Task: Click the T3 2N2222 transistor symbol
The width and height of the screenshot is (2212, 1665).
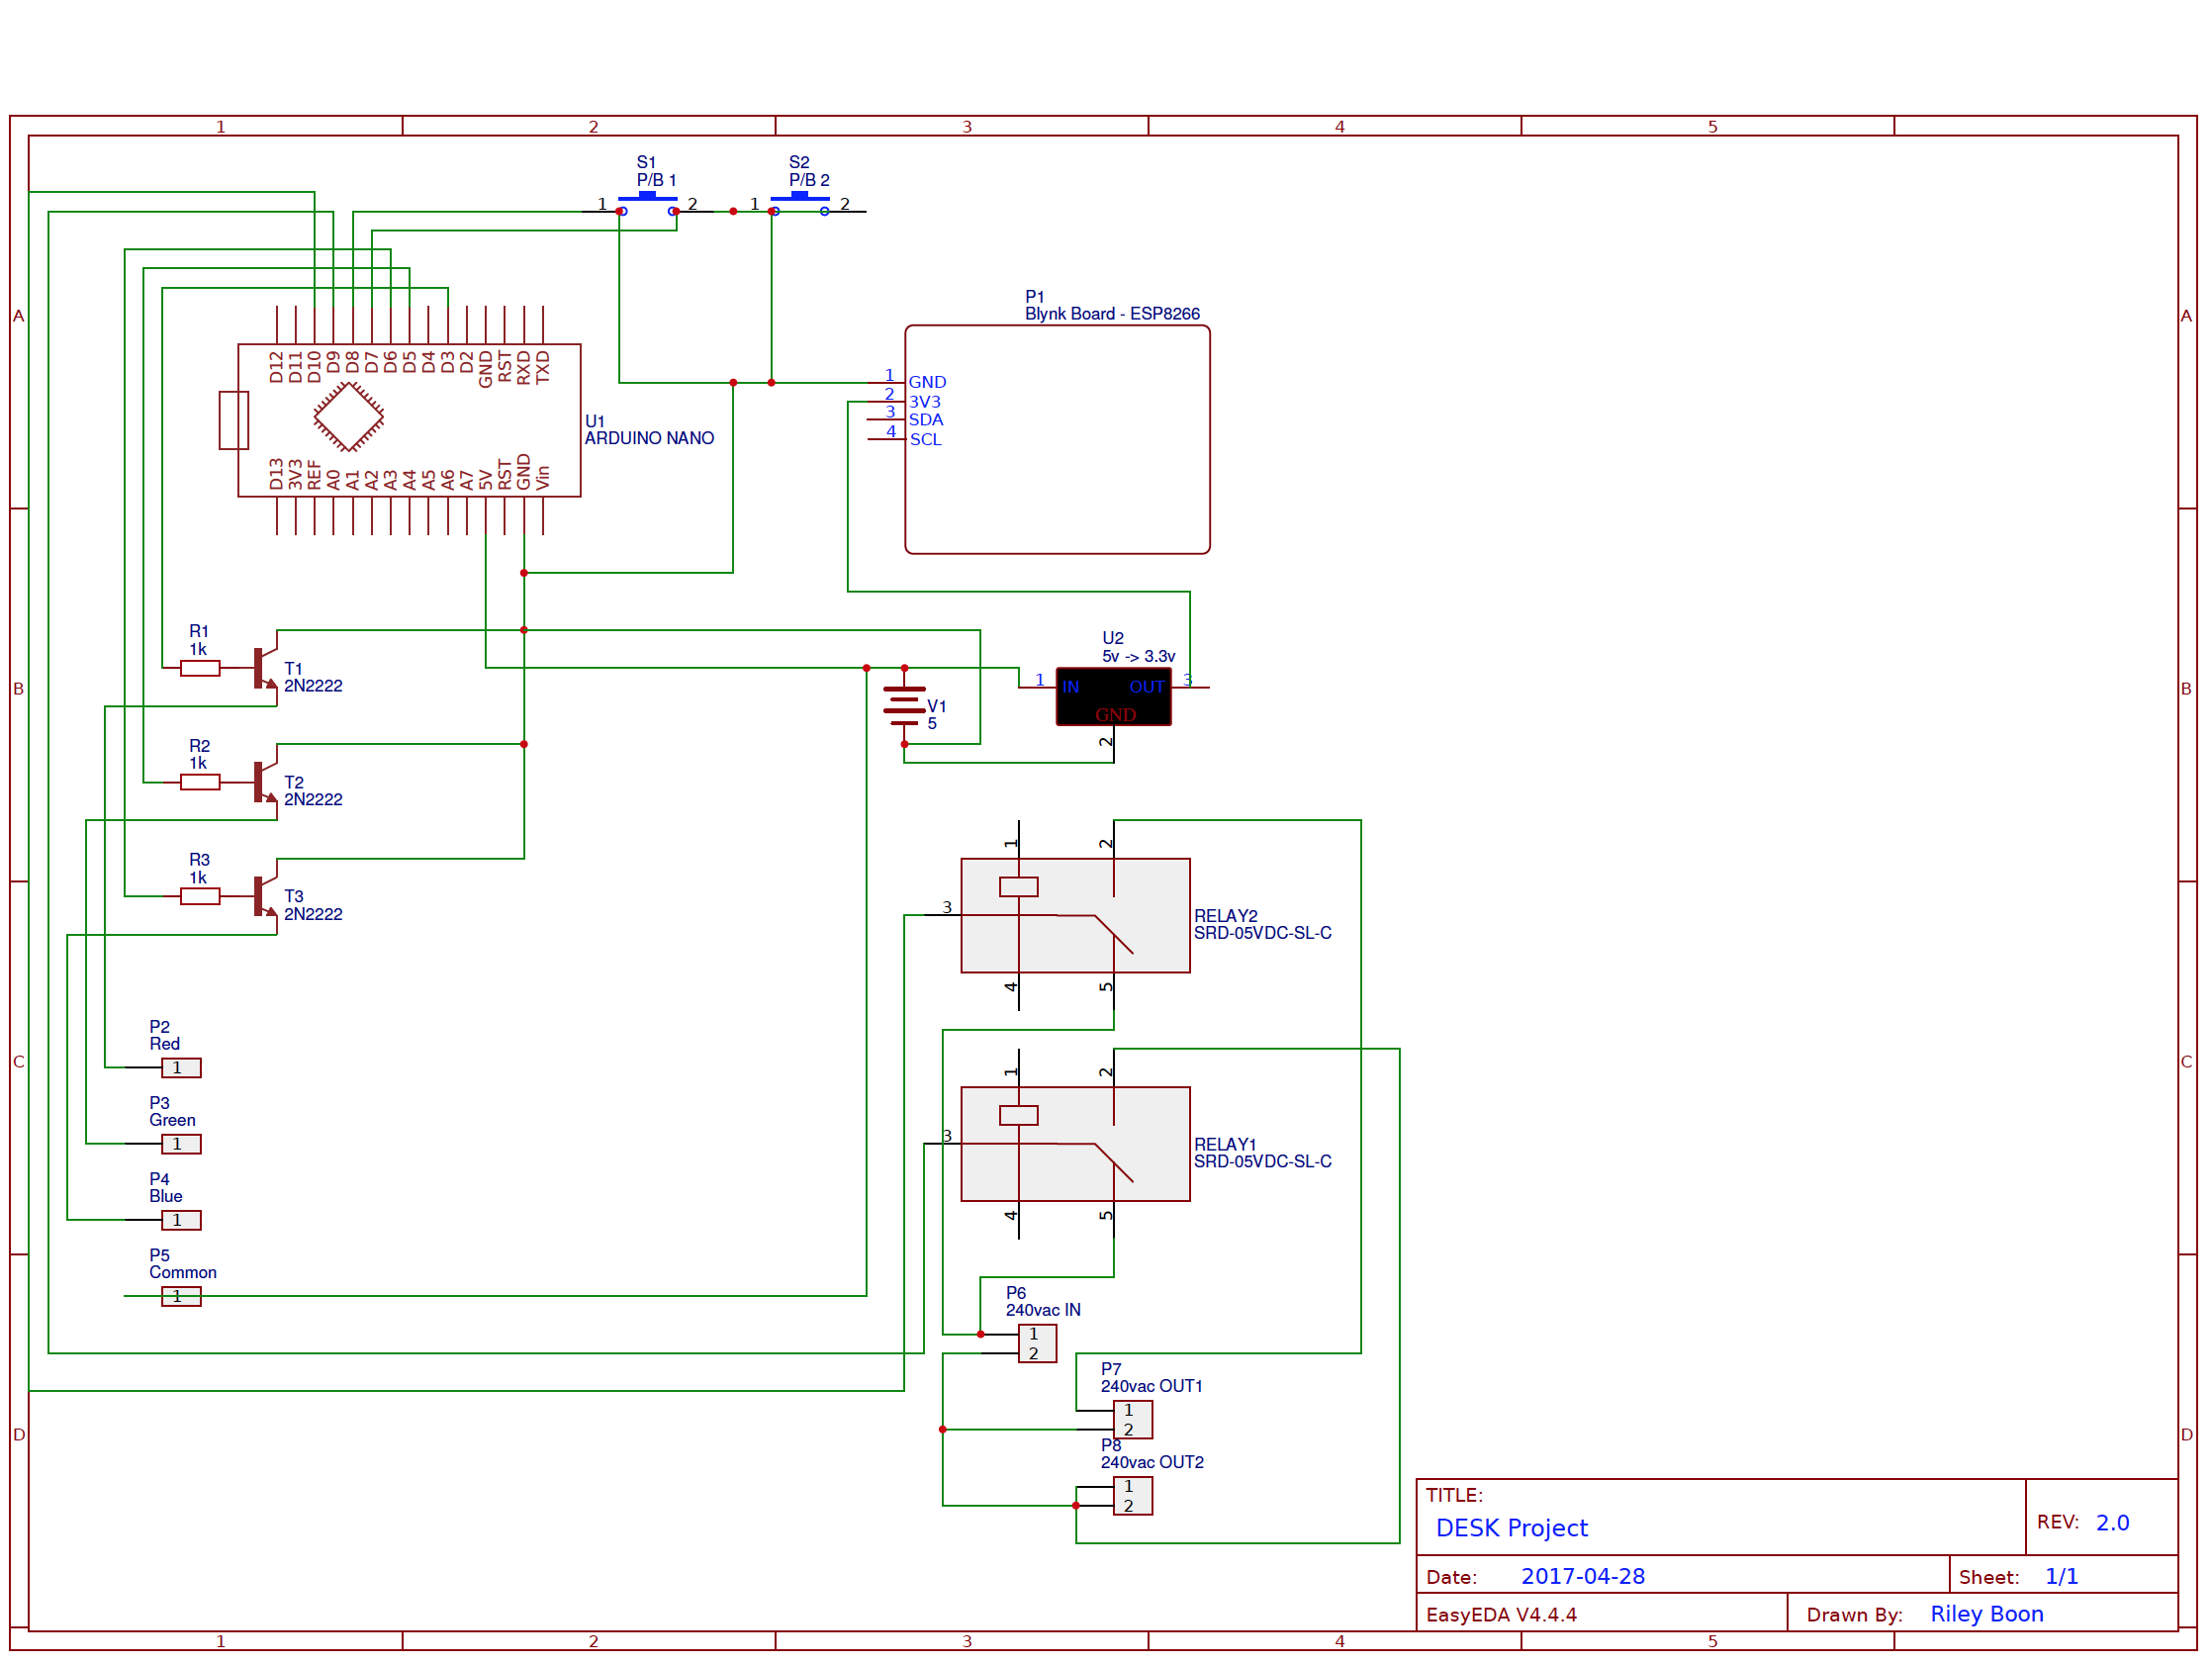Action: click(x=265, y=898)
